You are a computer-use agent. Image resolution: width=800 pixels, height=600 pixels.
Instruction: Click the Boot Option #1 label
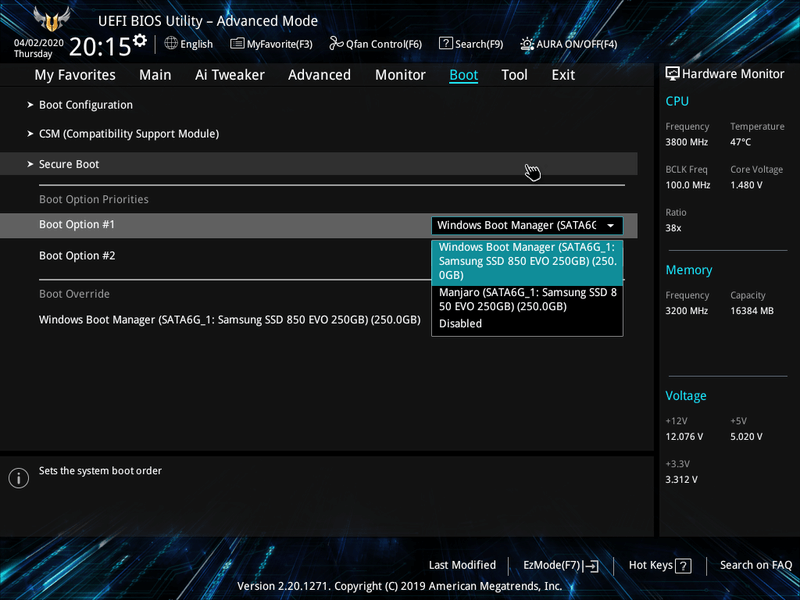pos(77,224)
